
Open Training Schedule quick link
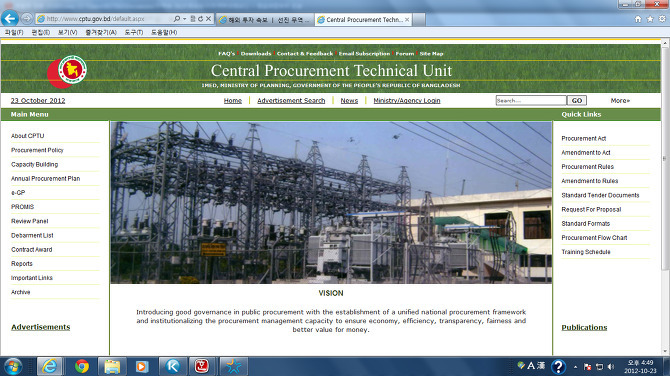(586, 252)
